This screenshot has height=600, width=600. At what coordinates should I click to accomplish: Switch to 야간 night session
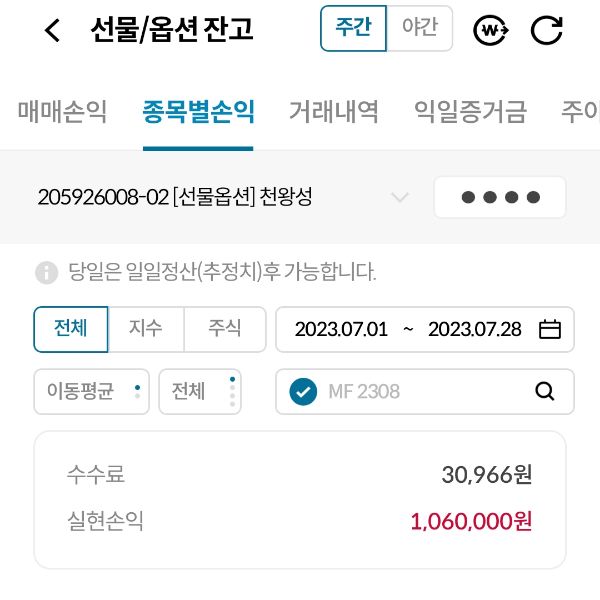(419, 28)
